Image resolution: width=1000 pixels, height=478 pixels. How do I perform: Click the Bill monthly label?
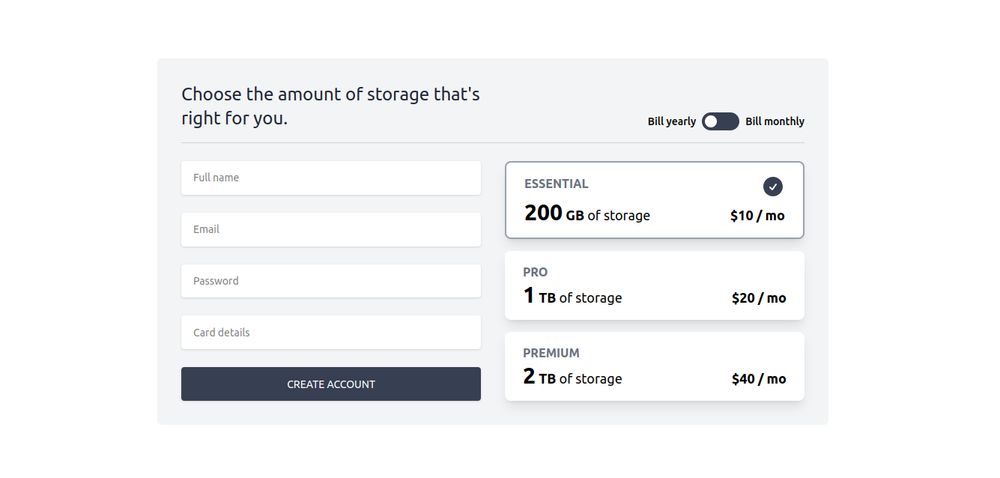pyautogui.click(x=775, y=122)
